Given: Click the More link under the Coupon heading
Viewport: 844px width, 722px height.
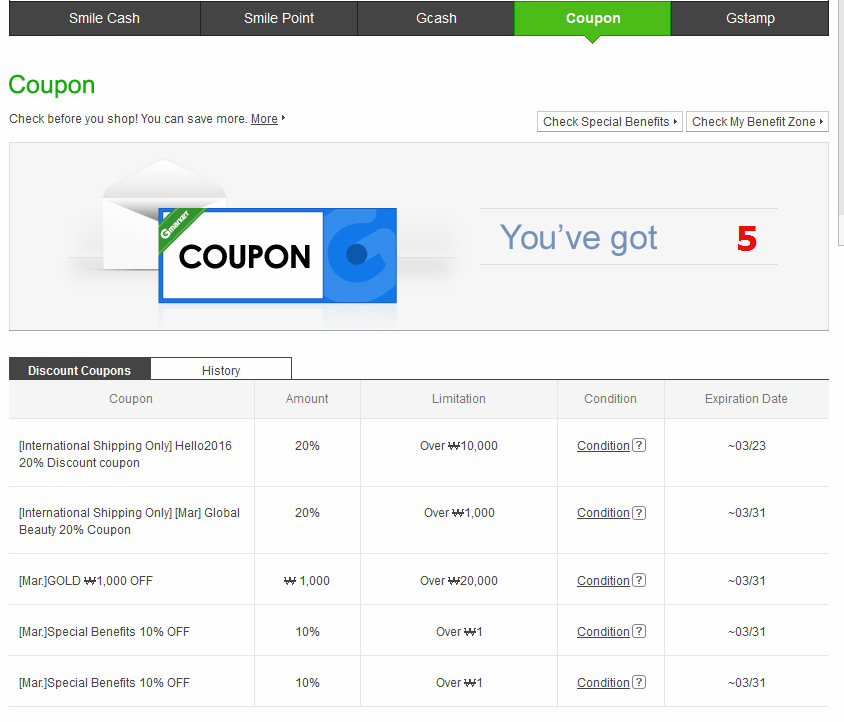Looking at the screenshot, I should (263, 118).
